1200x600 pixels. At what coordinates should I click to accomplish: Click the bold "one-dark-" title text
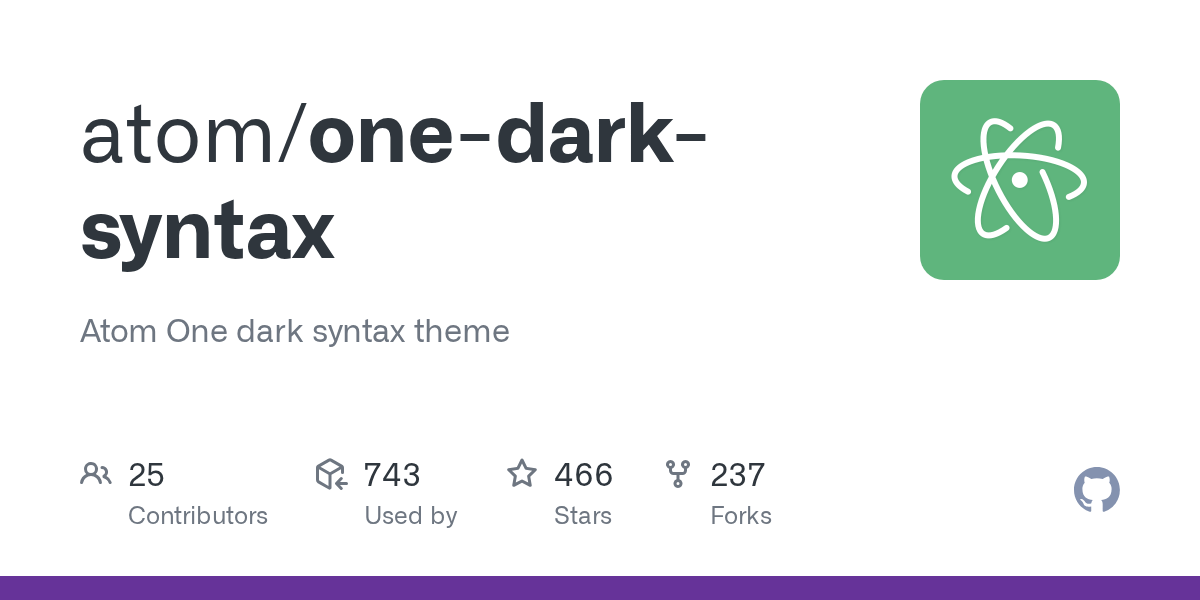click(508, 137)
